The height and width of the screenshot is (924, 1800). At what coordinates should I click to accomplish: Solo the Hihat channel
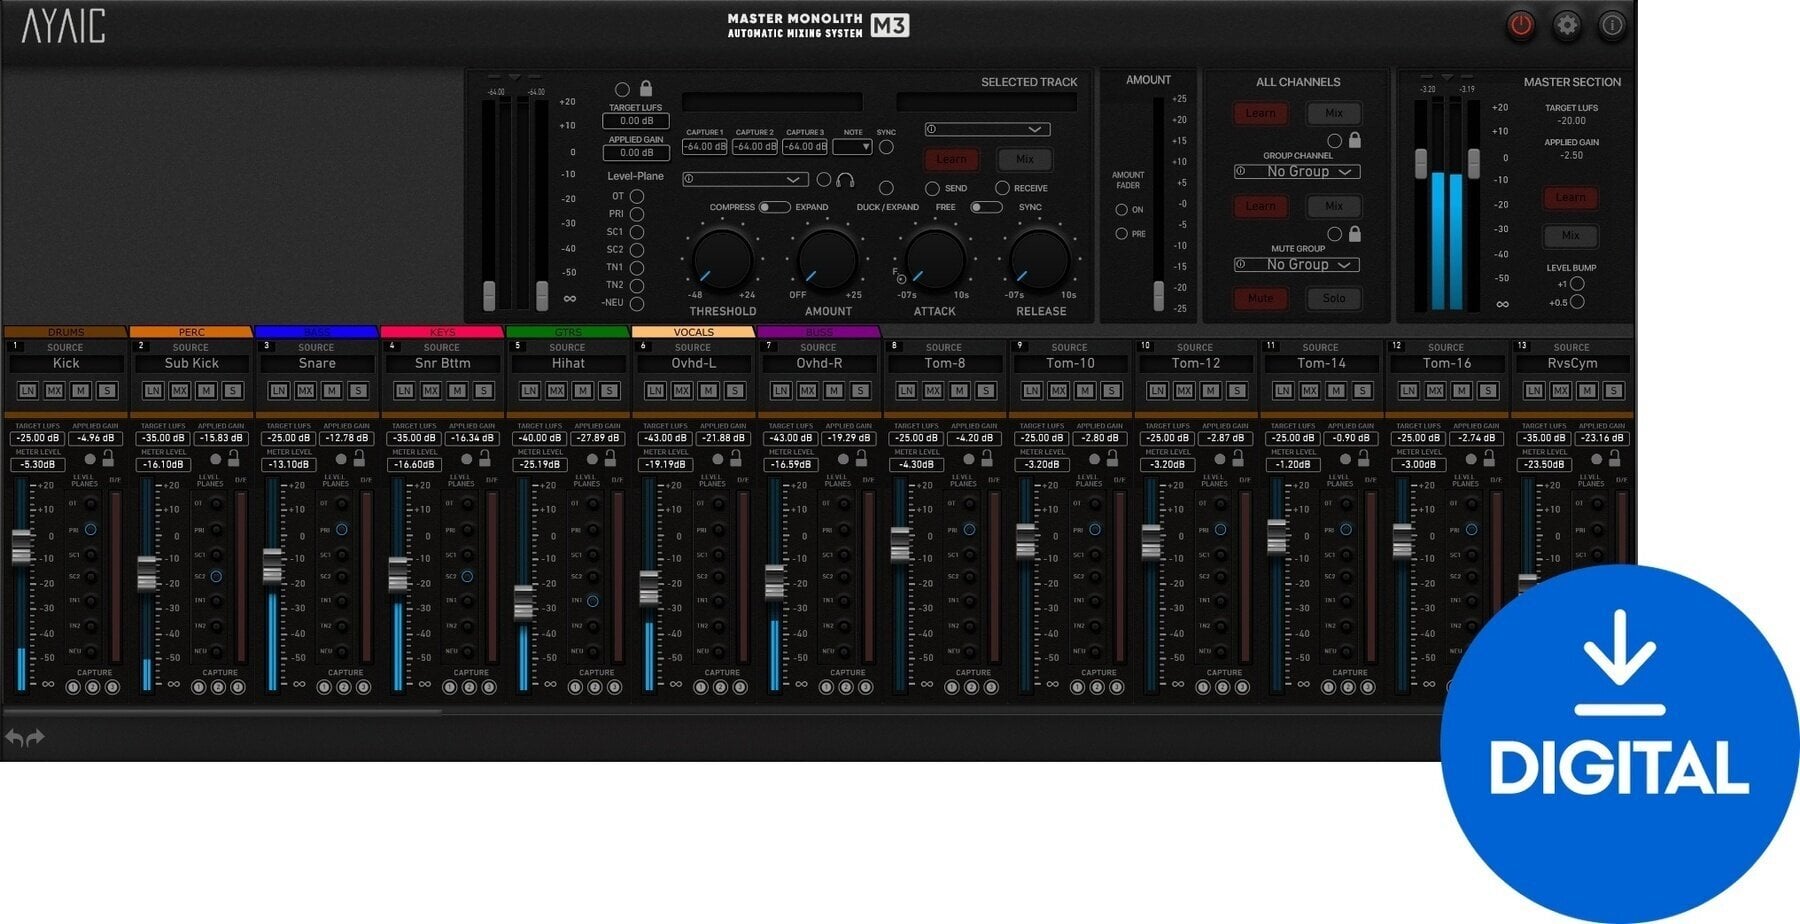(609, 391)
